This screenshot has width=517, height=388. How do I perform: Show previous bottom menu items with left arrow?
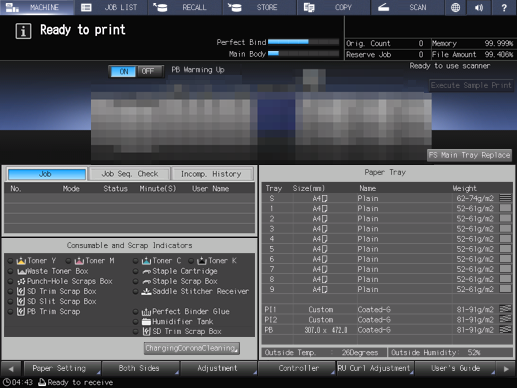[11, 369]
